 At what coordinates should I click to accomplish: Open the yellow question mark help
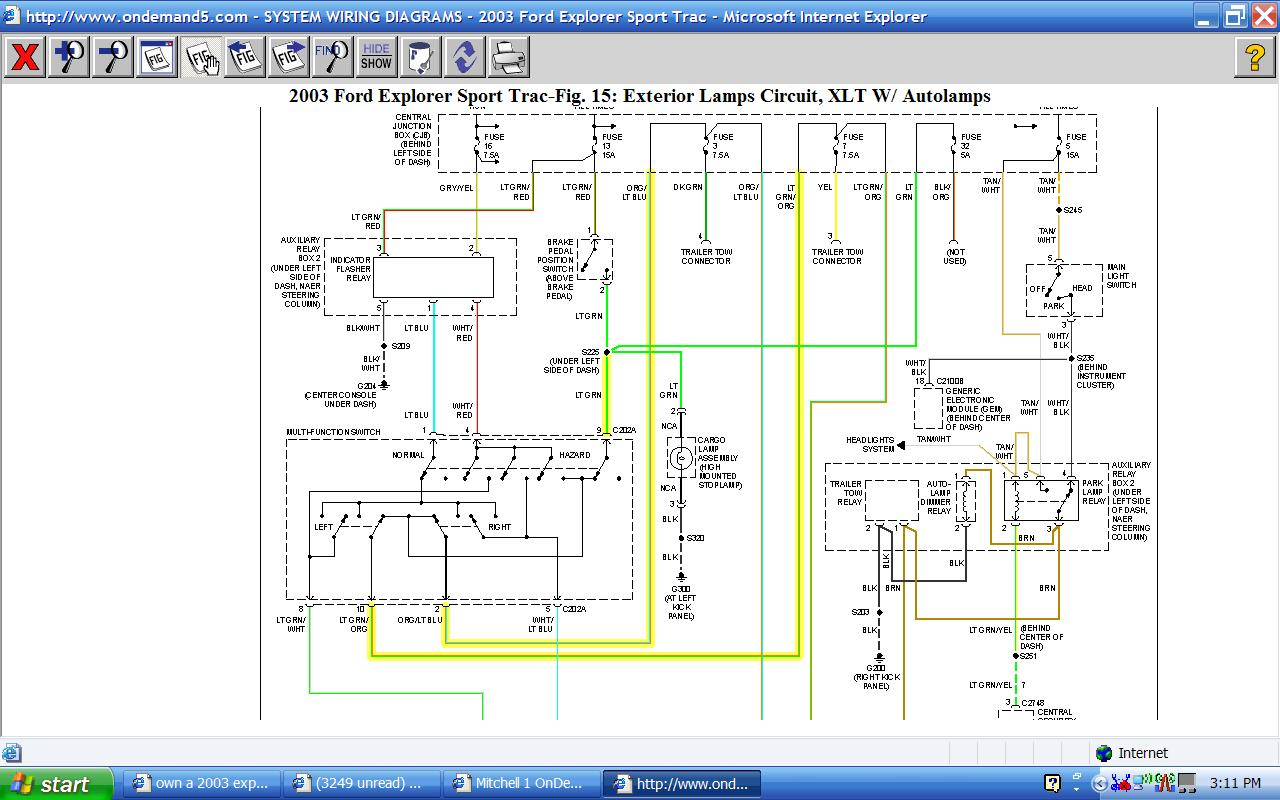[x=1255, y=57]
